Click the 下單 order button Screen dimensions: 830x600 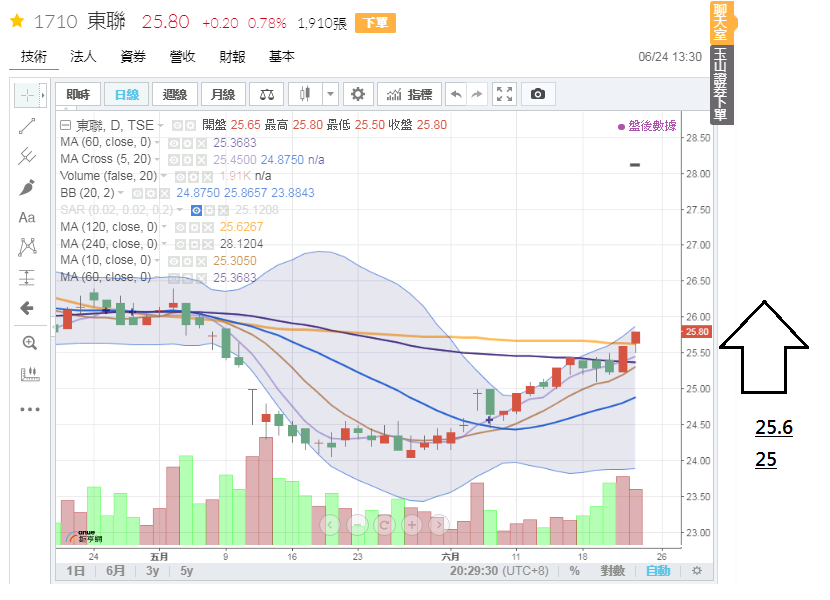coord(375,23)
